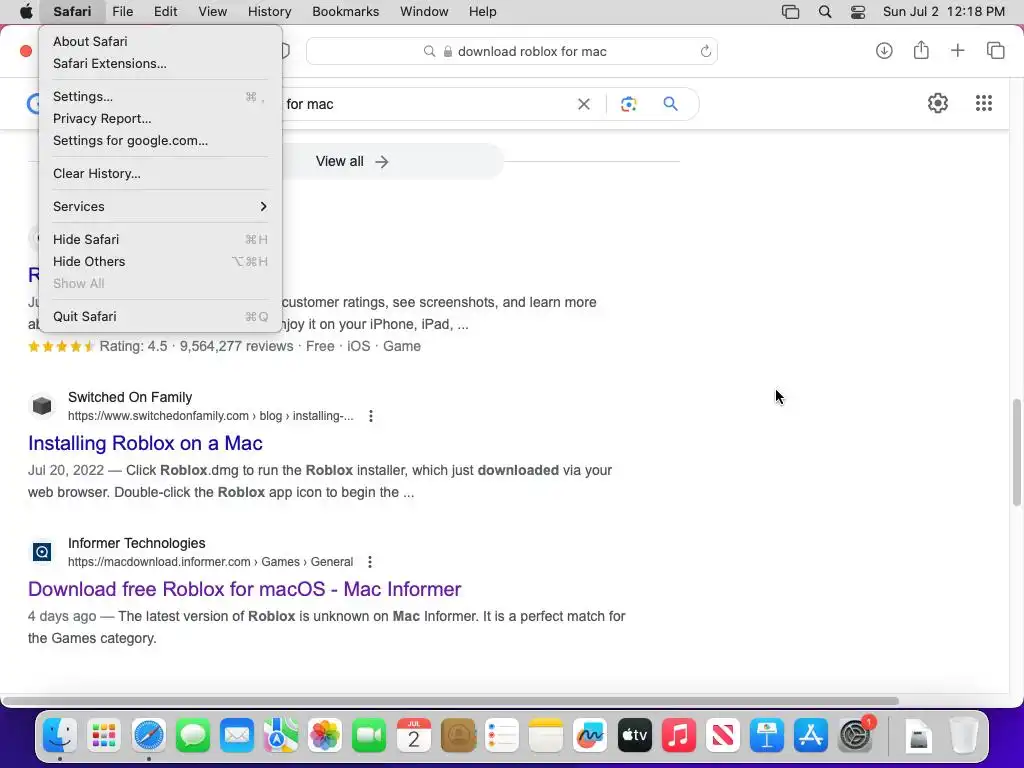Open Reminders app in the Dock
The height and width of the screenshot is (768, 1024).
pos(502,735)
